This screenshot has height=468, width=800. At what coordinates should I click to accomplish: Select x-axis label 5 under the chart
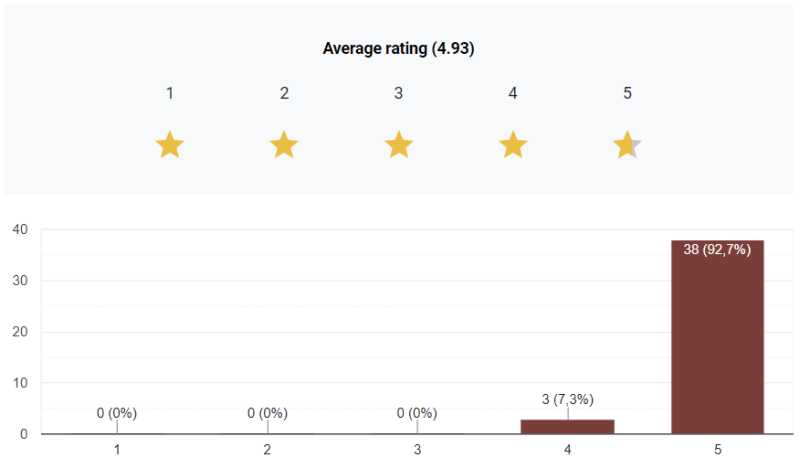[x=717, y=450]
